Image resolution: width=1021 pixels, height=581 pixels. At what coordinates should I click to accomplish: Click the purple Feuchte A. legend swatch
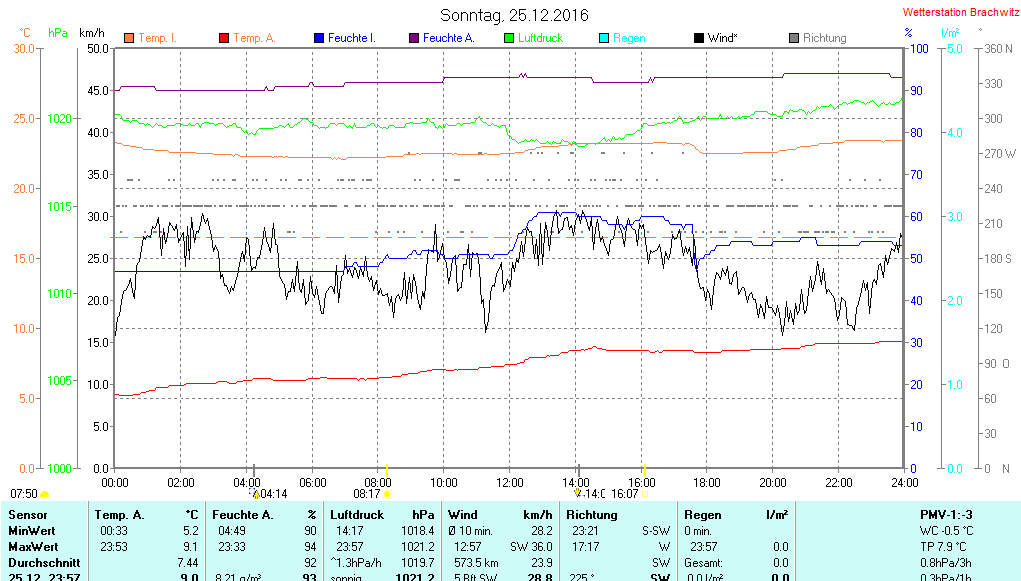pyautogui.click(x=414, y=38)
